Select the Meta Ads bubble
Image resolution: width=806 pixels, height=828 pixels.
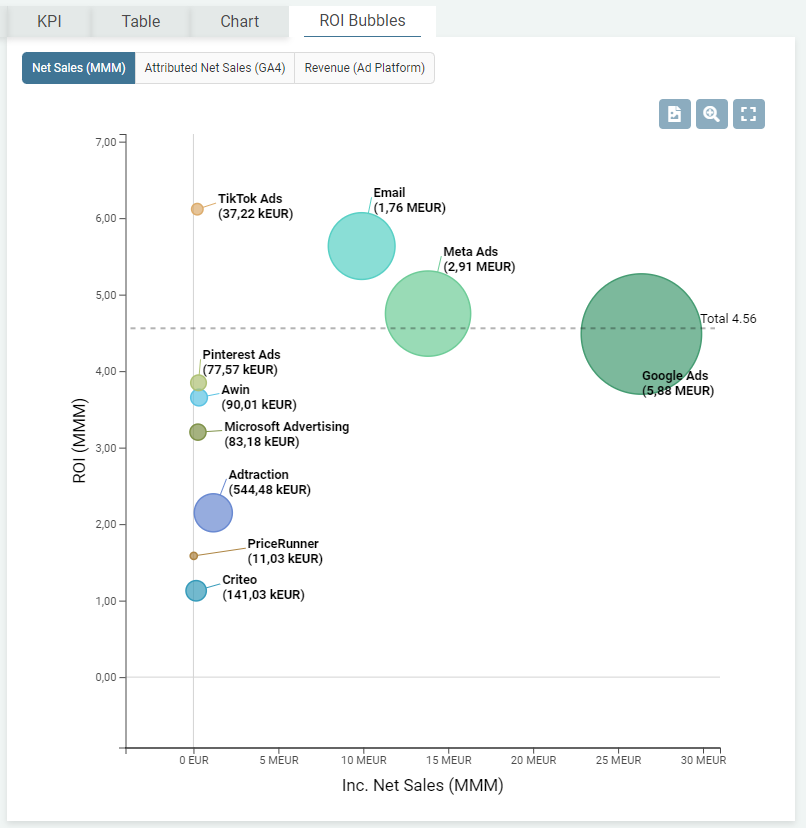[x=428, y=313]
